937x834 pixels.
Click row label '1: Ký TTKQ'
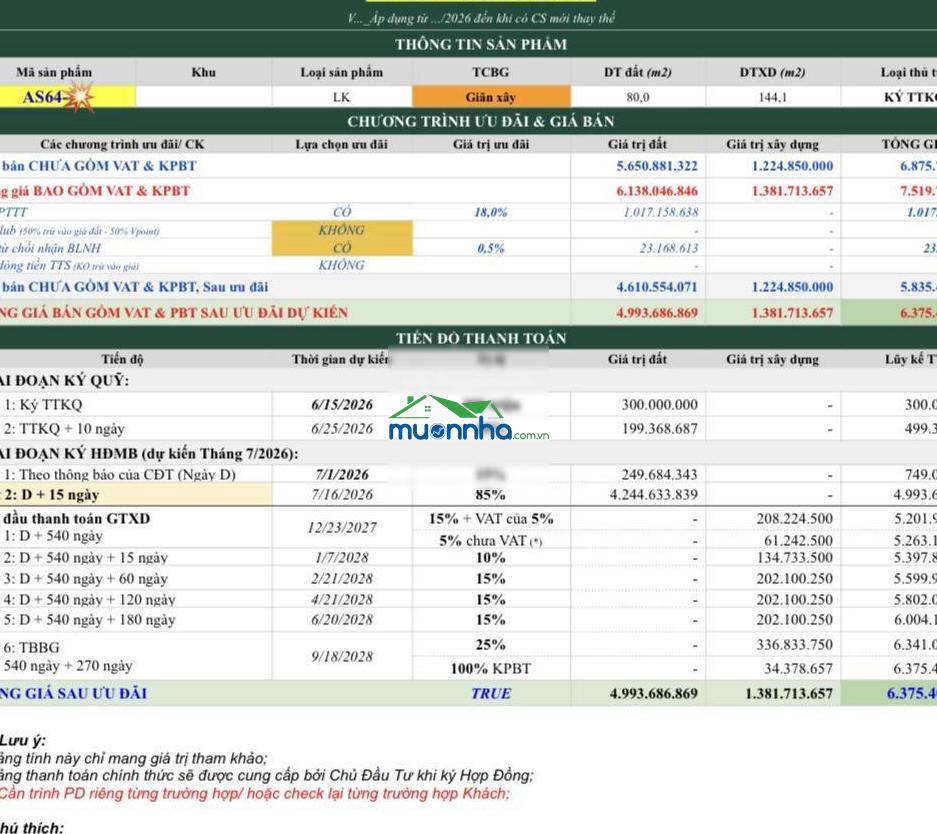click(x=43, y=404)
